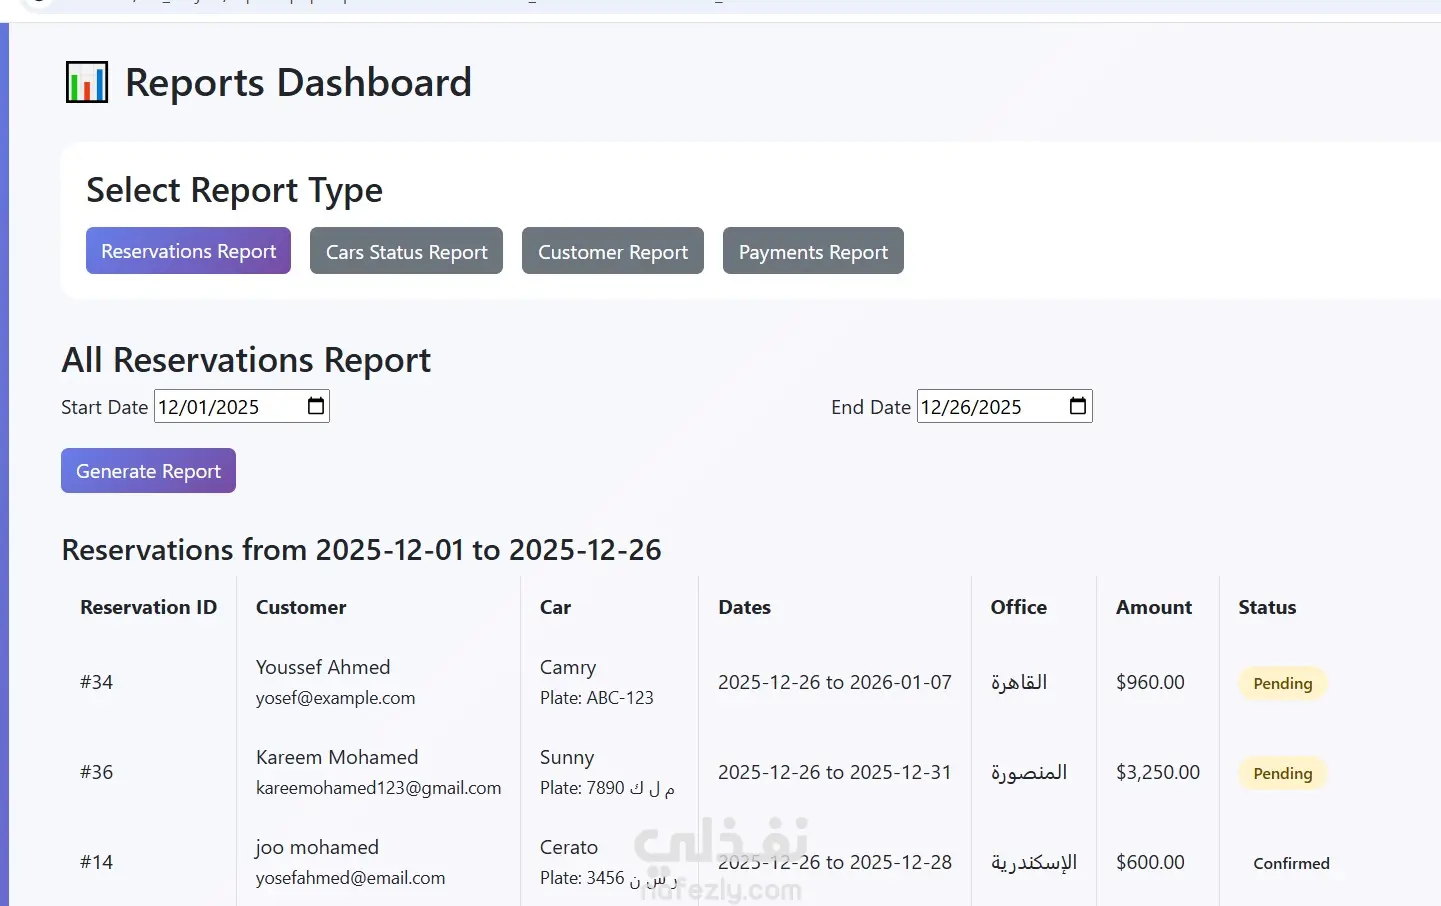Click the $600.00 amount

coord(1150,862)
